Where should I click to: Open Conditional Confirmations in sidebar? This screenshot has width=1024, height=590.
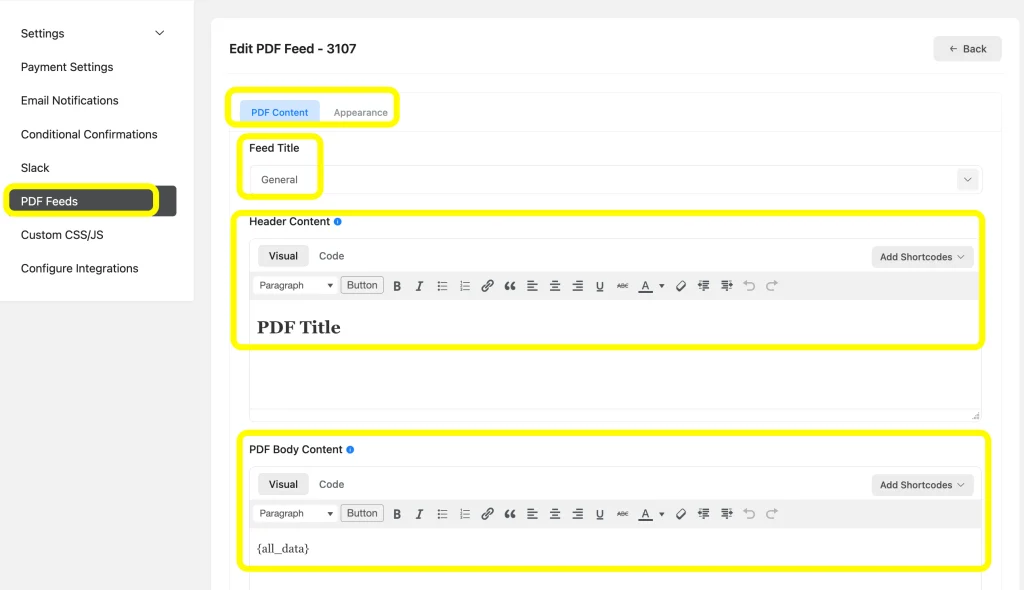(x=89, y=135)
